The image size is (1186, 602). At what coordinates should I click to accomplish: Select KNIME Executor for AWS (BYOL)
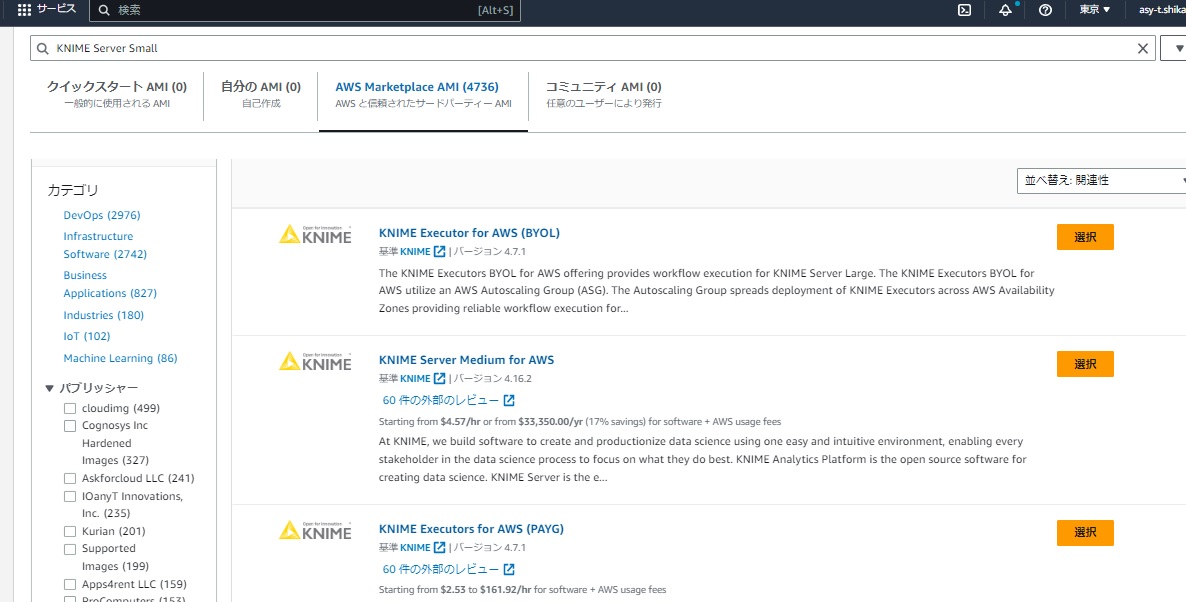1085,237
